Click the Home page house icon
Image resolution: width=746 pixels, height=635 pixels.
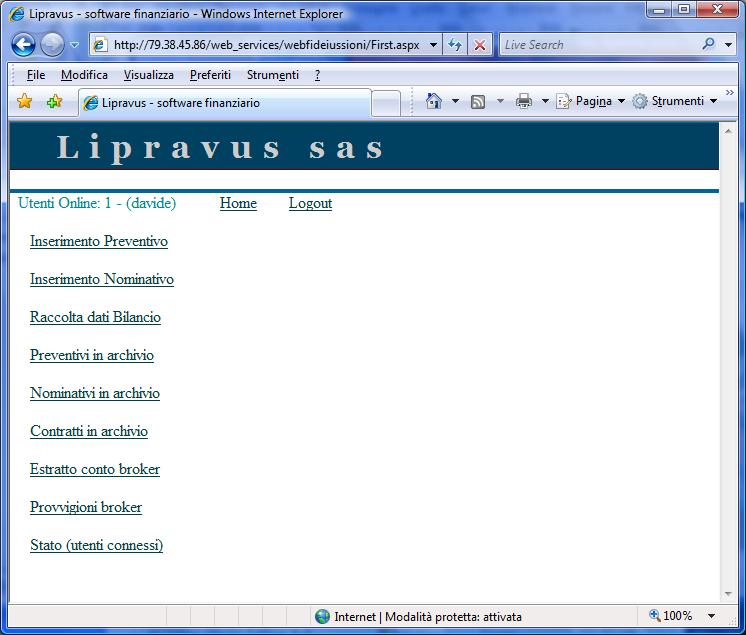[433, 101]
